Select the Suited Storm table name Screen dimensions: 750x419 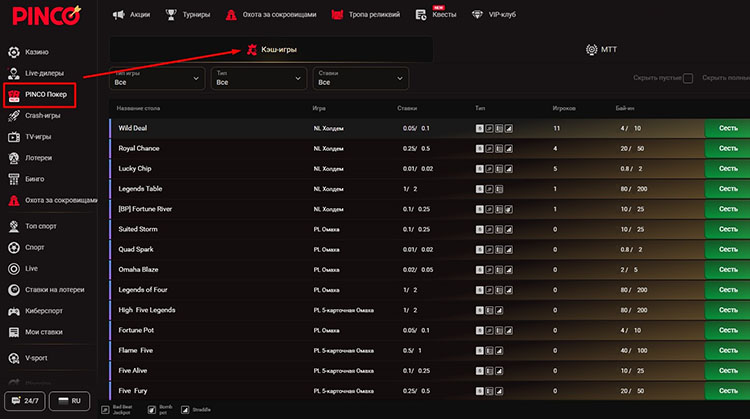coord(138,229)
